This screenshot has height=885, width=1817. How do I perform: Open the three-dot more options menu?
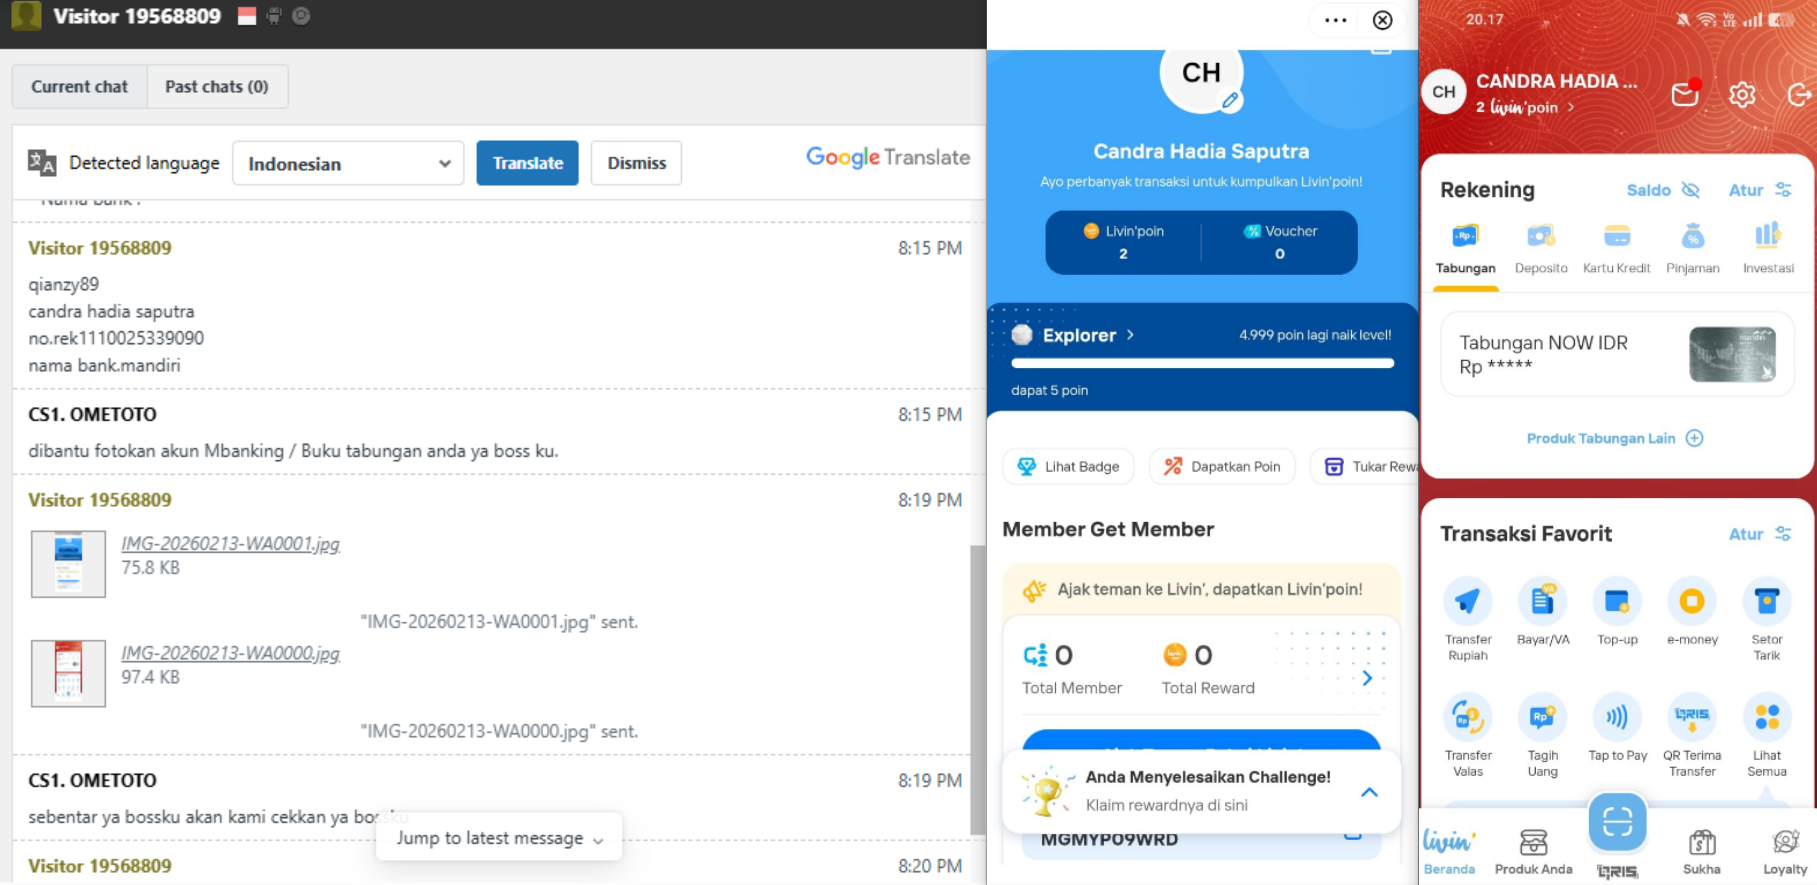pos(1336,20)
